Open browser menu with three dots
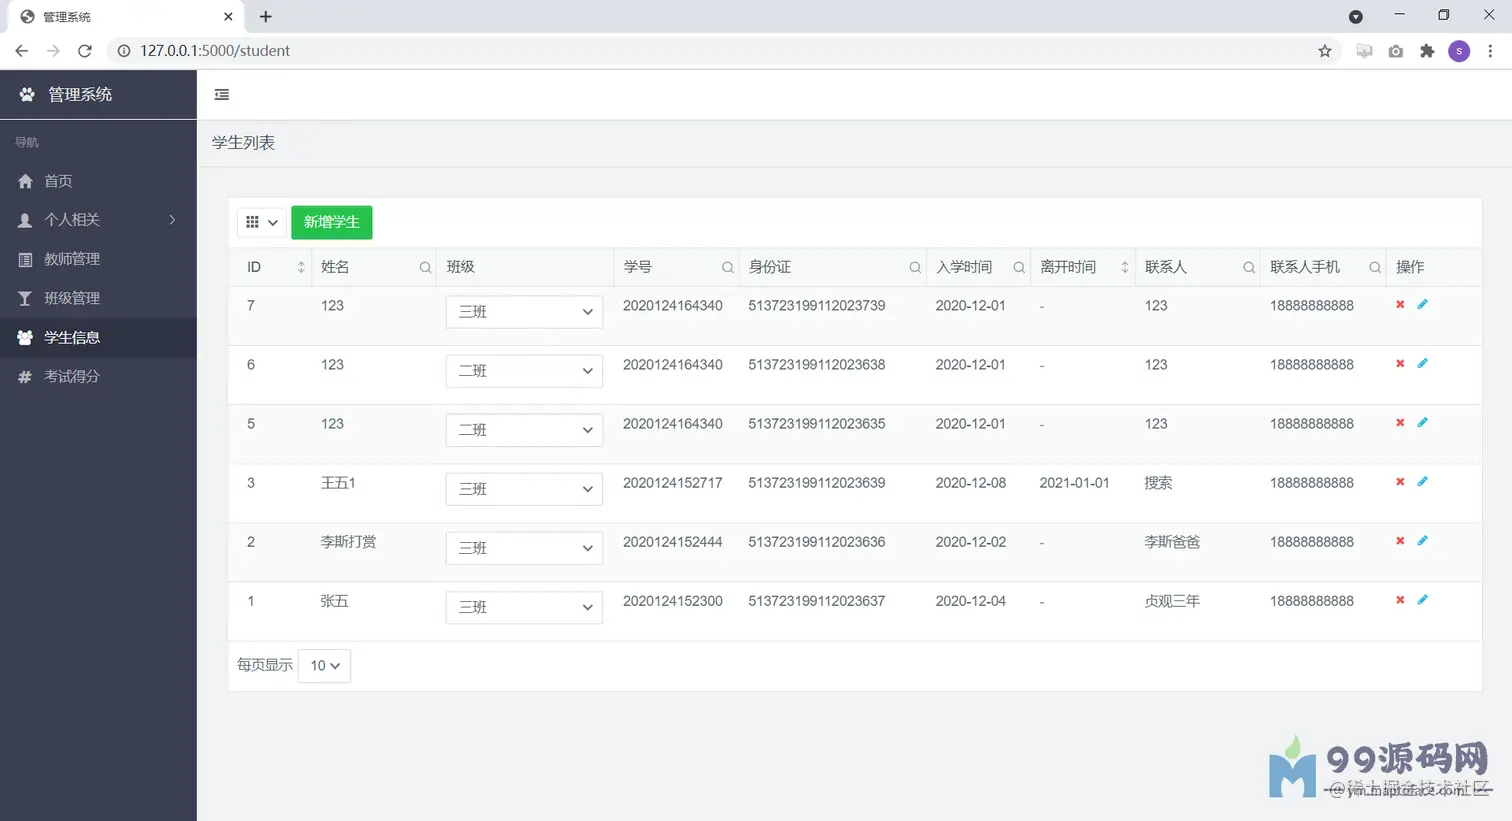Image resolution: width=1512 pixels, height=821 pixels. (1490, 51)
